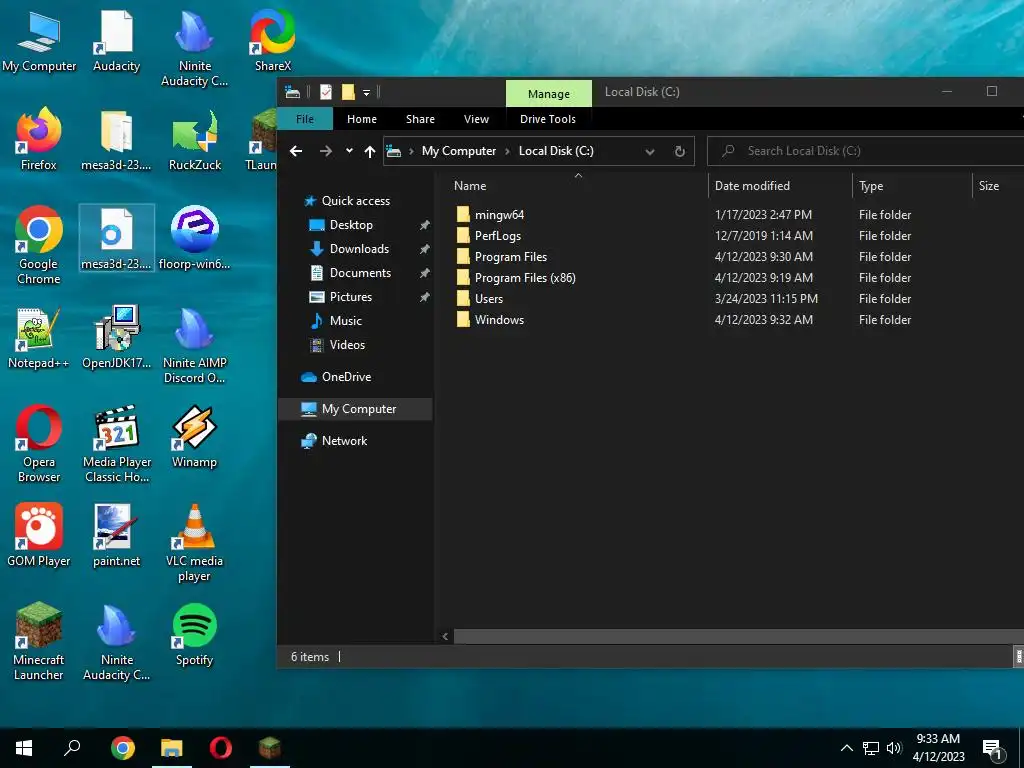The width and height of the screenshot is (1024, 768).
Task: Open the recent locations dropdown arrow
Action: click(349, 151)
